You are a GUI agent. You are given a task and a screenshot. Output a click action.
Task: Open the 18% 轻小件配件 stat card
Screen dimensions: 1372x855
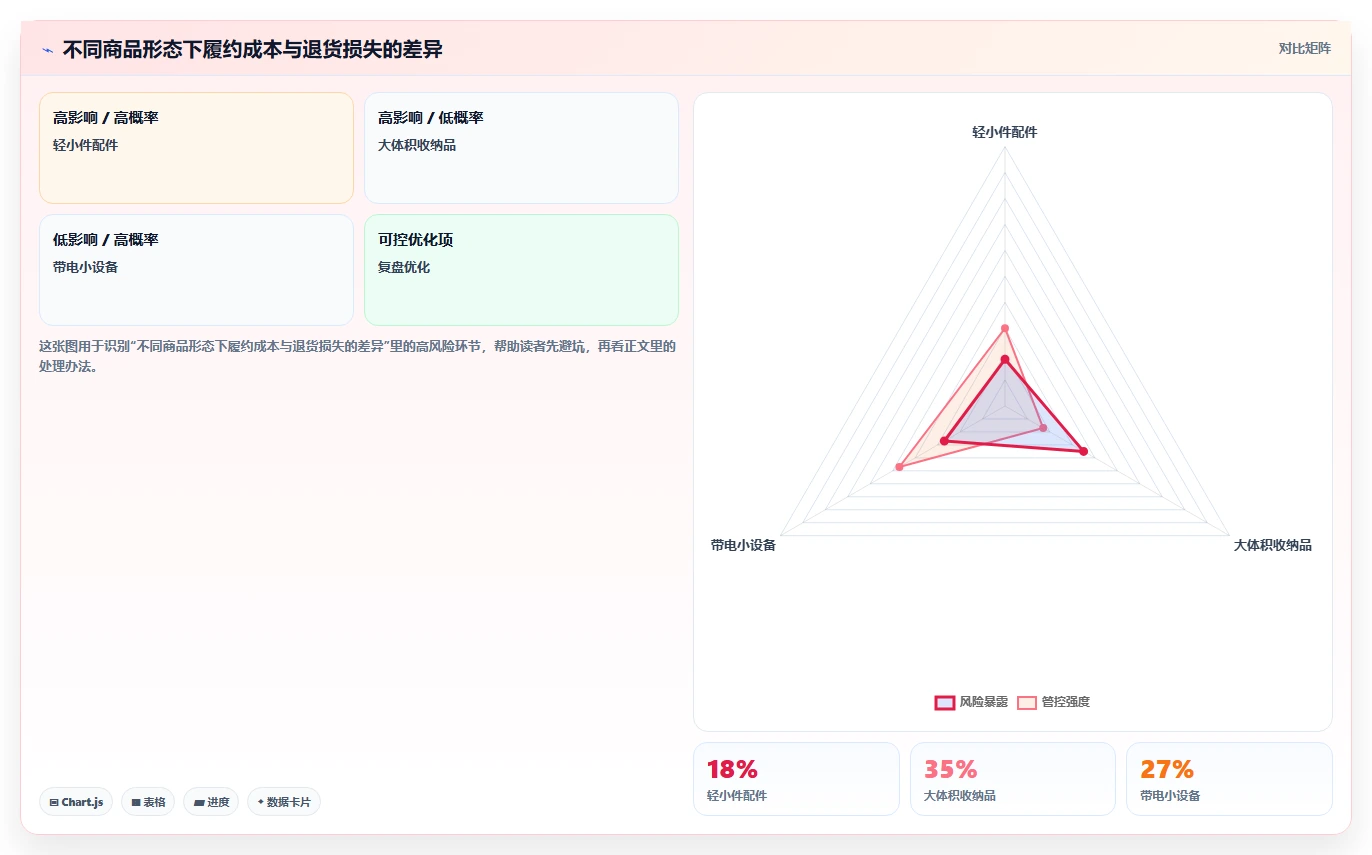796,779
